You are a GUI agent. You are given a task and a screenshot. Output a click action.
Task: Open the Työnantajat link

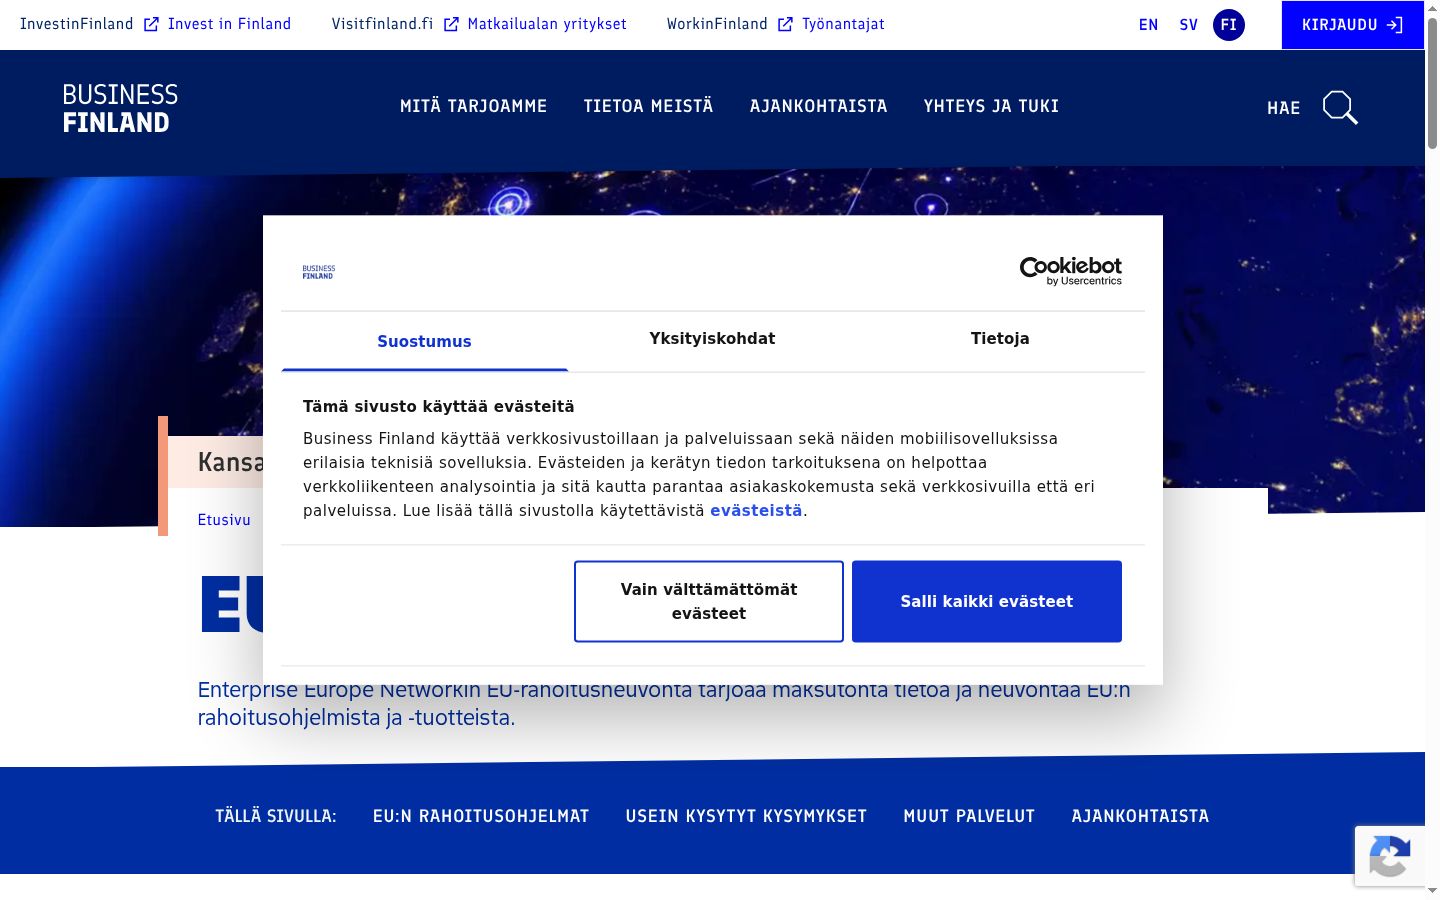(843, 24)
